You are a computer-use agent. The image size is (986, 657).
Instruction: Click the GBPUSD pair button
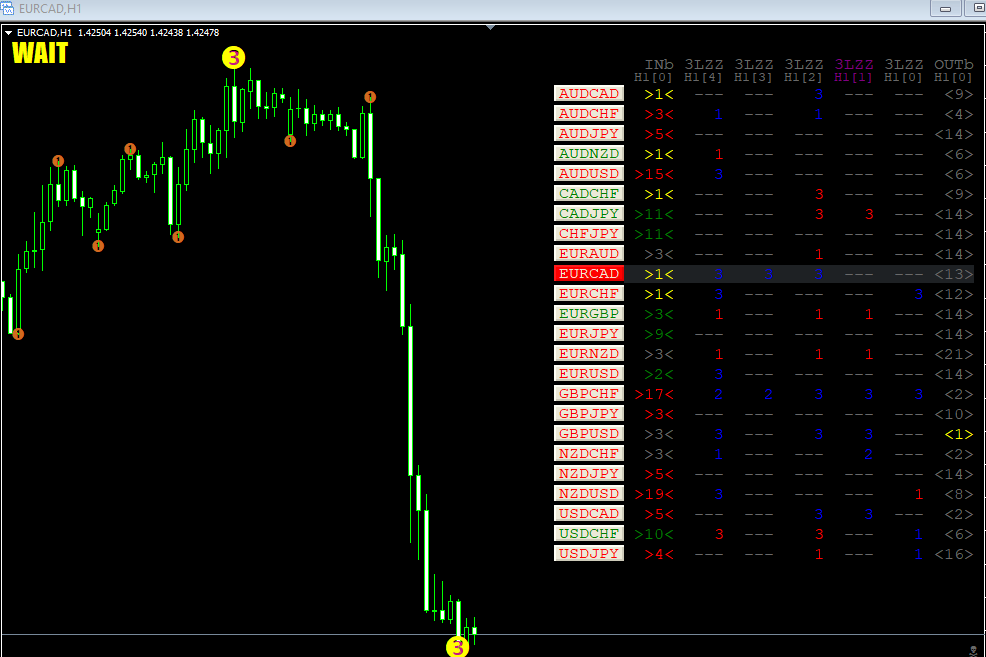589,433
